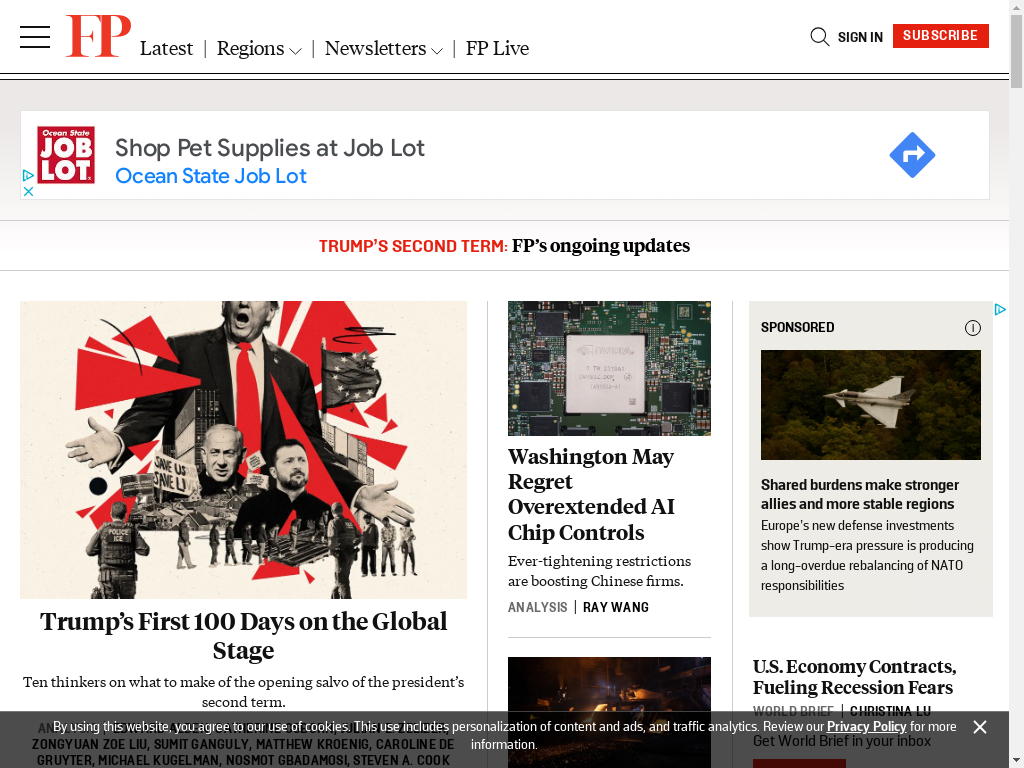1024x768 pixels.
Task: Click 'Ever-tightening restrictions' summary text
Action: (600, 571)
